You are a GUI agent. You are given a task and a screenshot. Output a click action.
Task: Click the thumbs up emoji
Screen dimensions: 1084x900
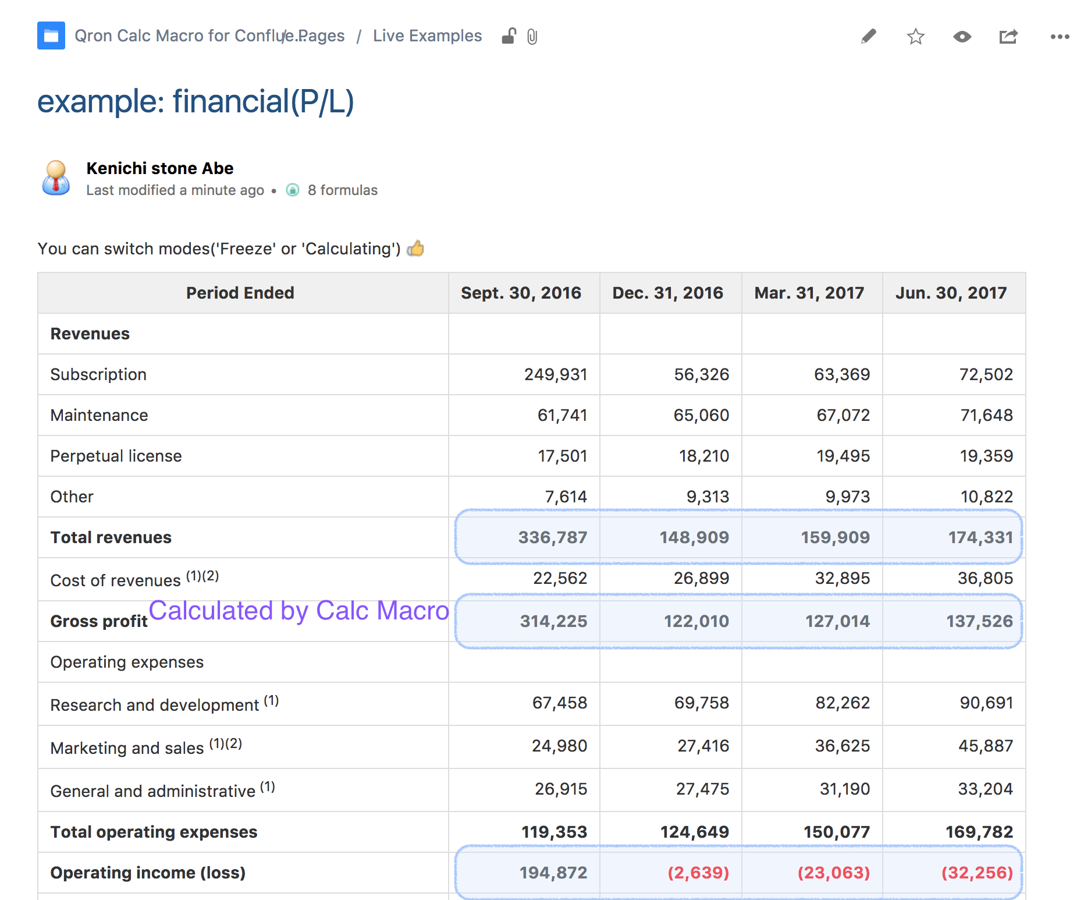click(416, 248)
